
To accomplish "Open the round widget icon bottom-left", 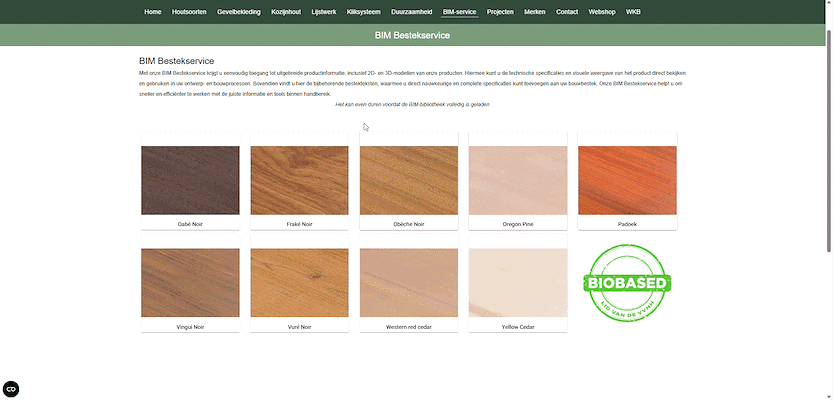I will coord(11,389).
